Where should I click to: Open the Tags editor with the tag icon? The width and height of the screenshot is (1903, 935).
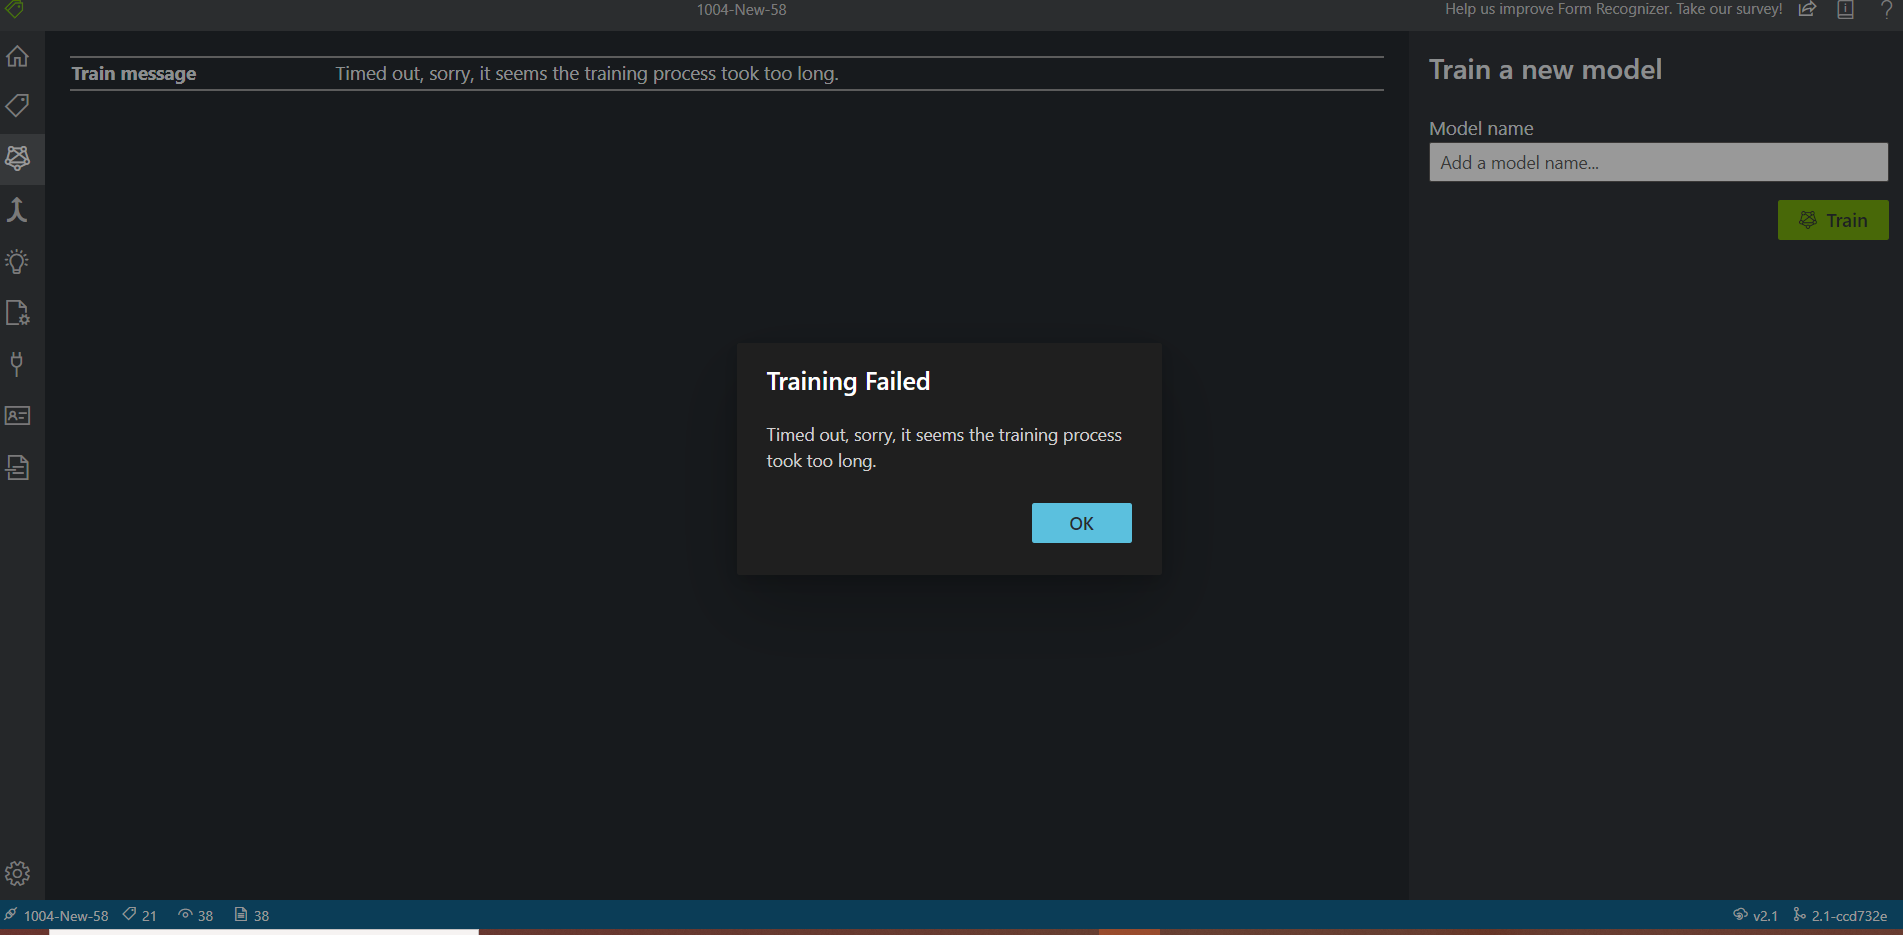[17, 107]
